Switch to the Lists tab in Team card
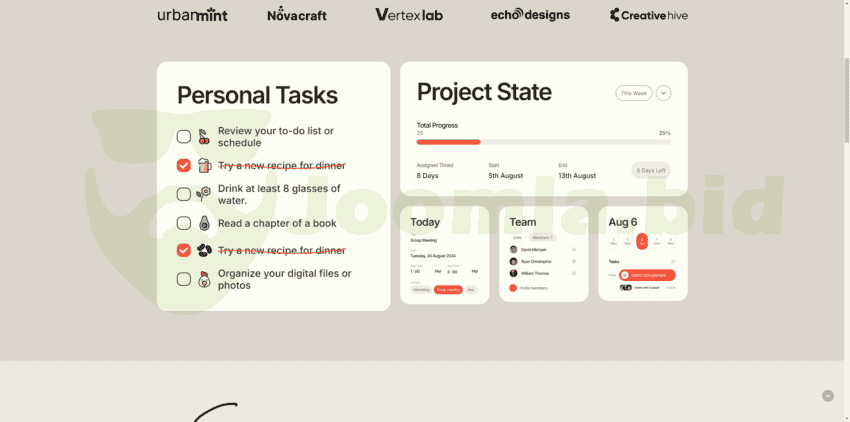 pyautogui.click(x=517, y=237)
